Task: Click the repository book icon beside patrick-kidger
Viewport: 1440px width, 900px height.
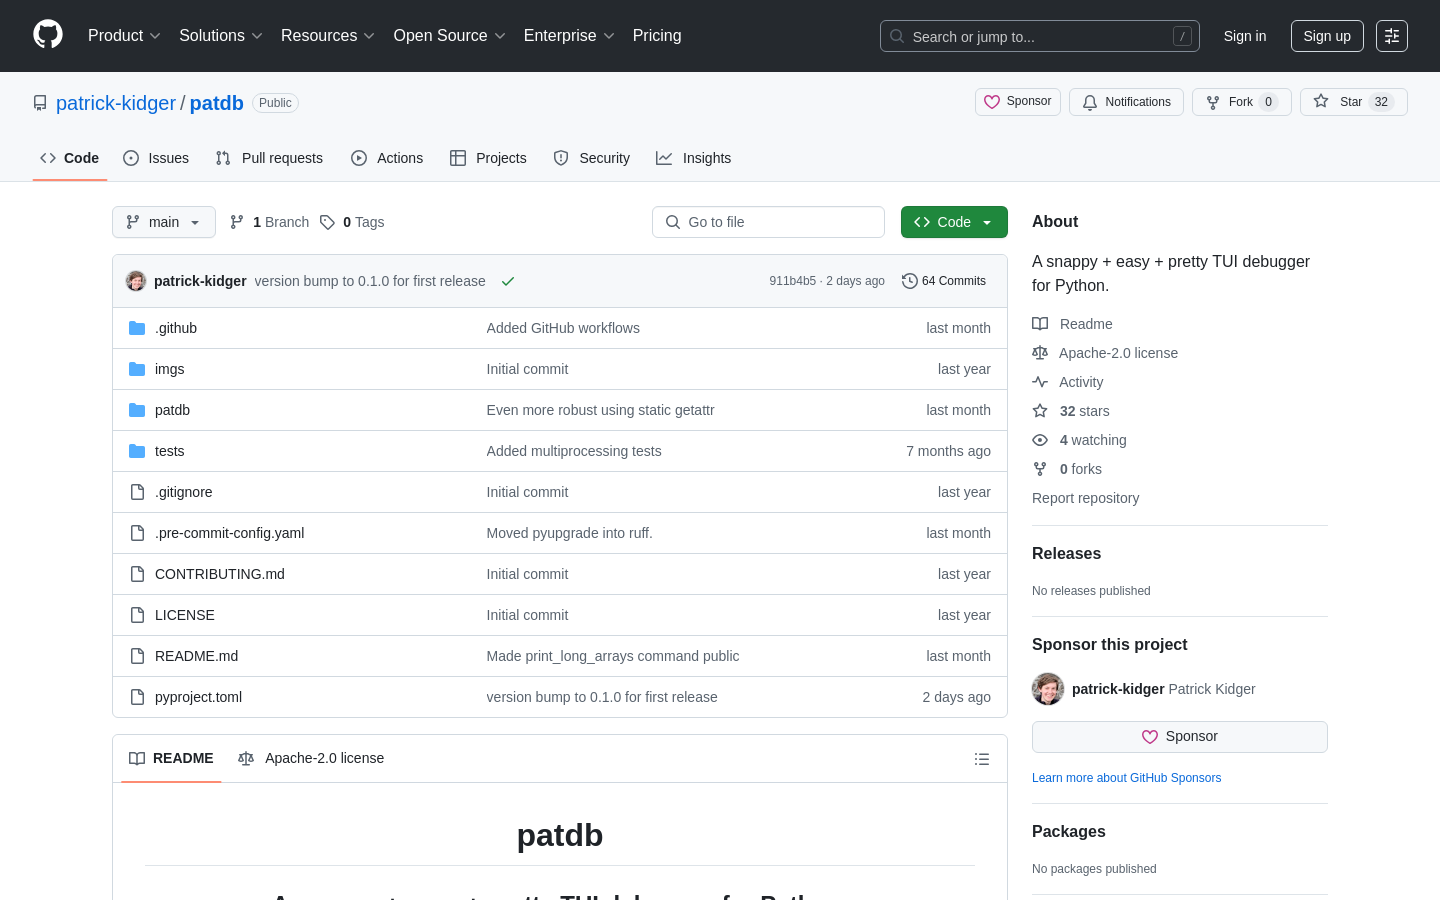Action: [40, 103]
